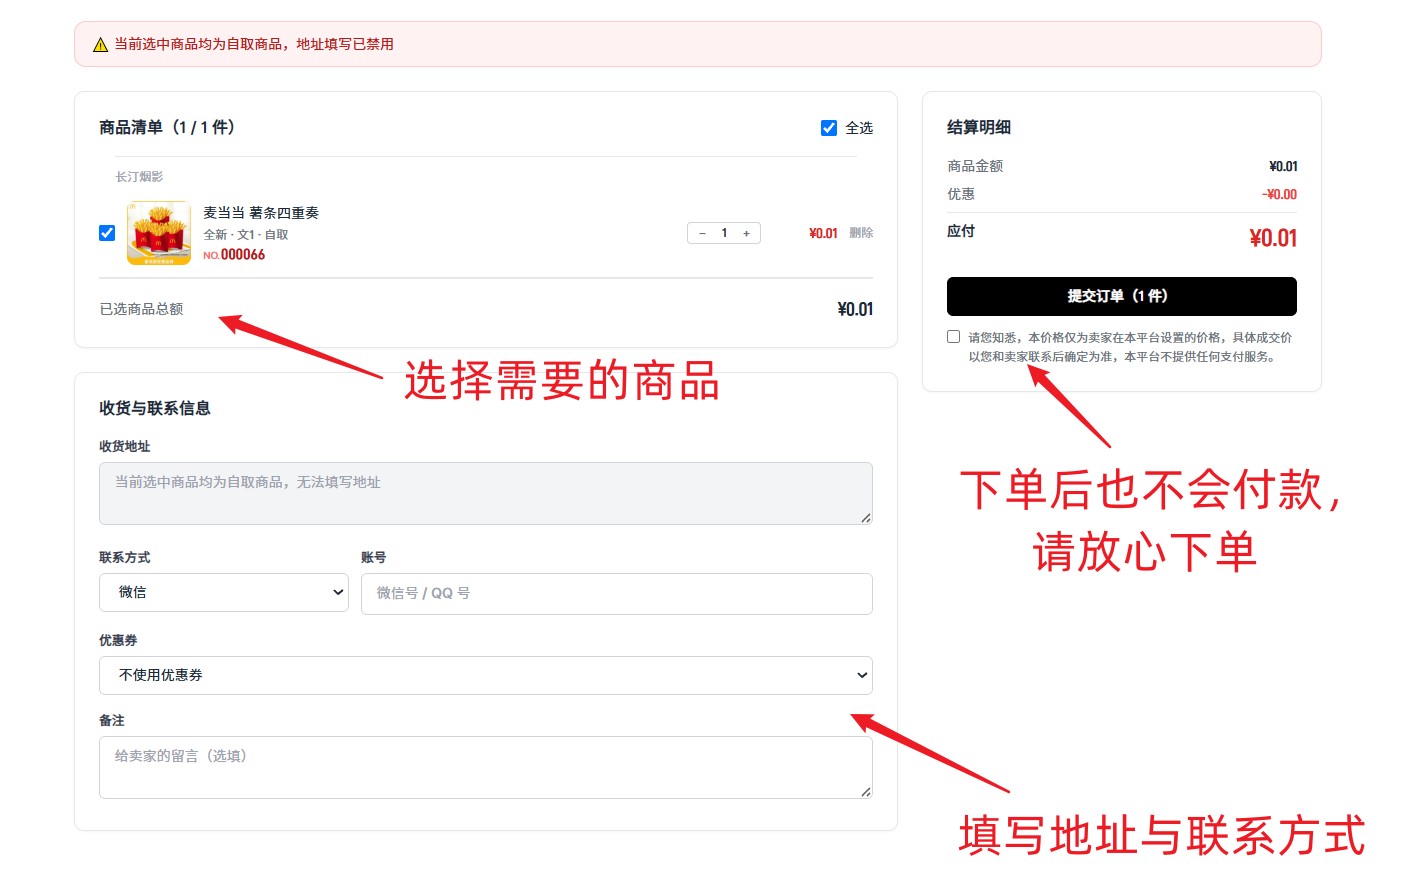Image resolution: width=1416 pixels, height=896 pixels.
Task: Click the 收货与联系信息 section heading
Action: (155, 408)
